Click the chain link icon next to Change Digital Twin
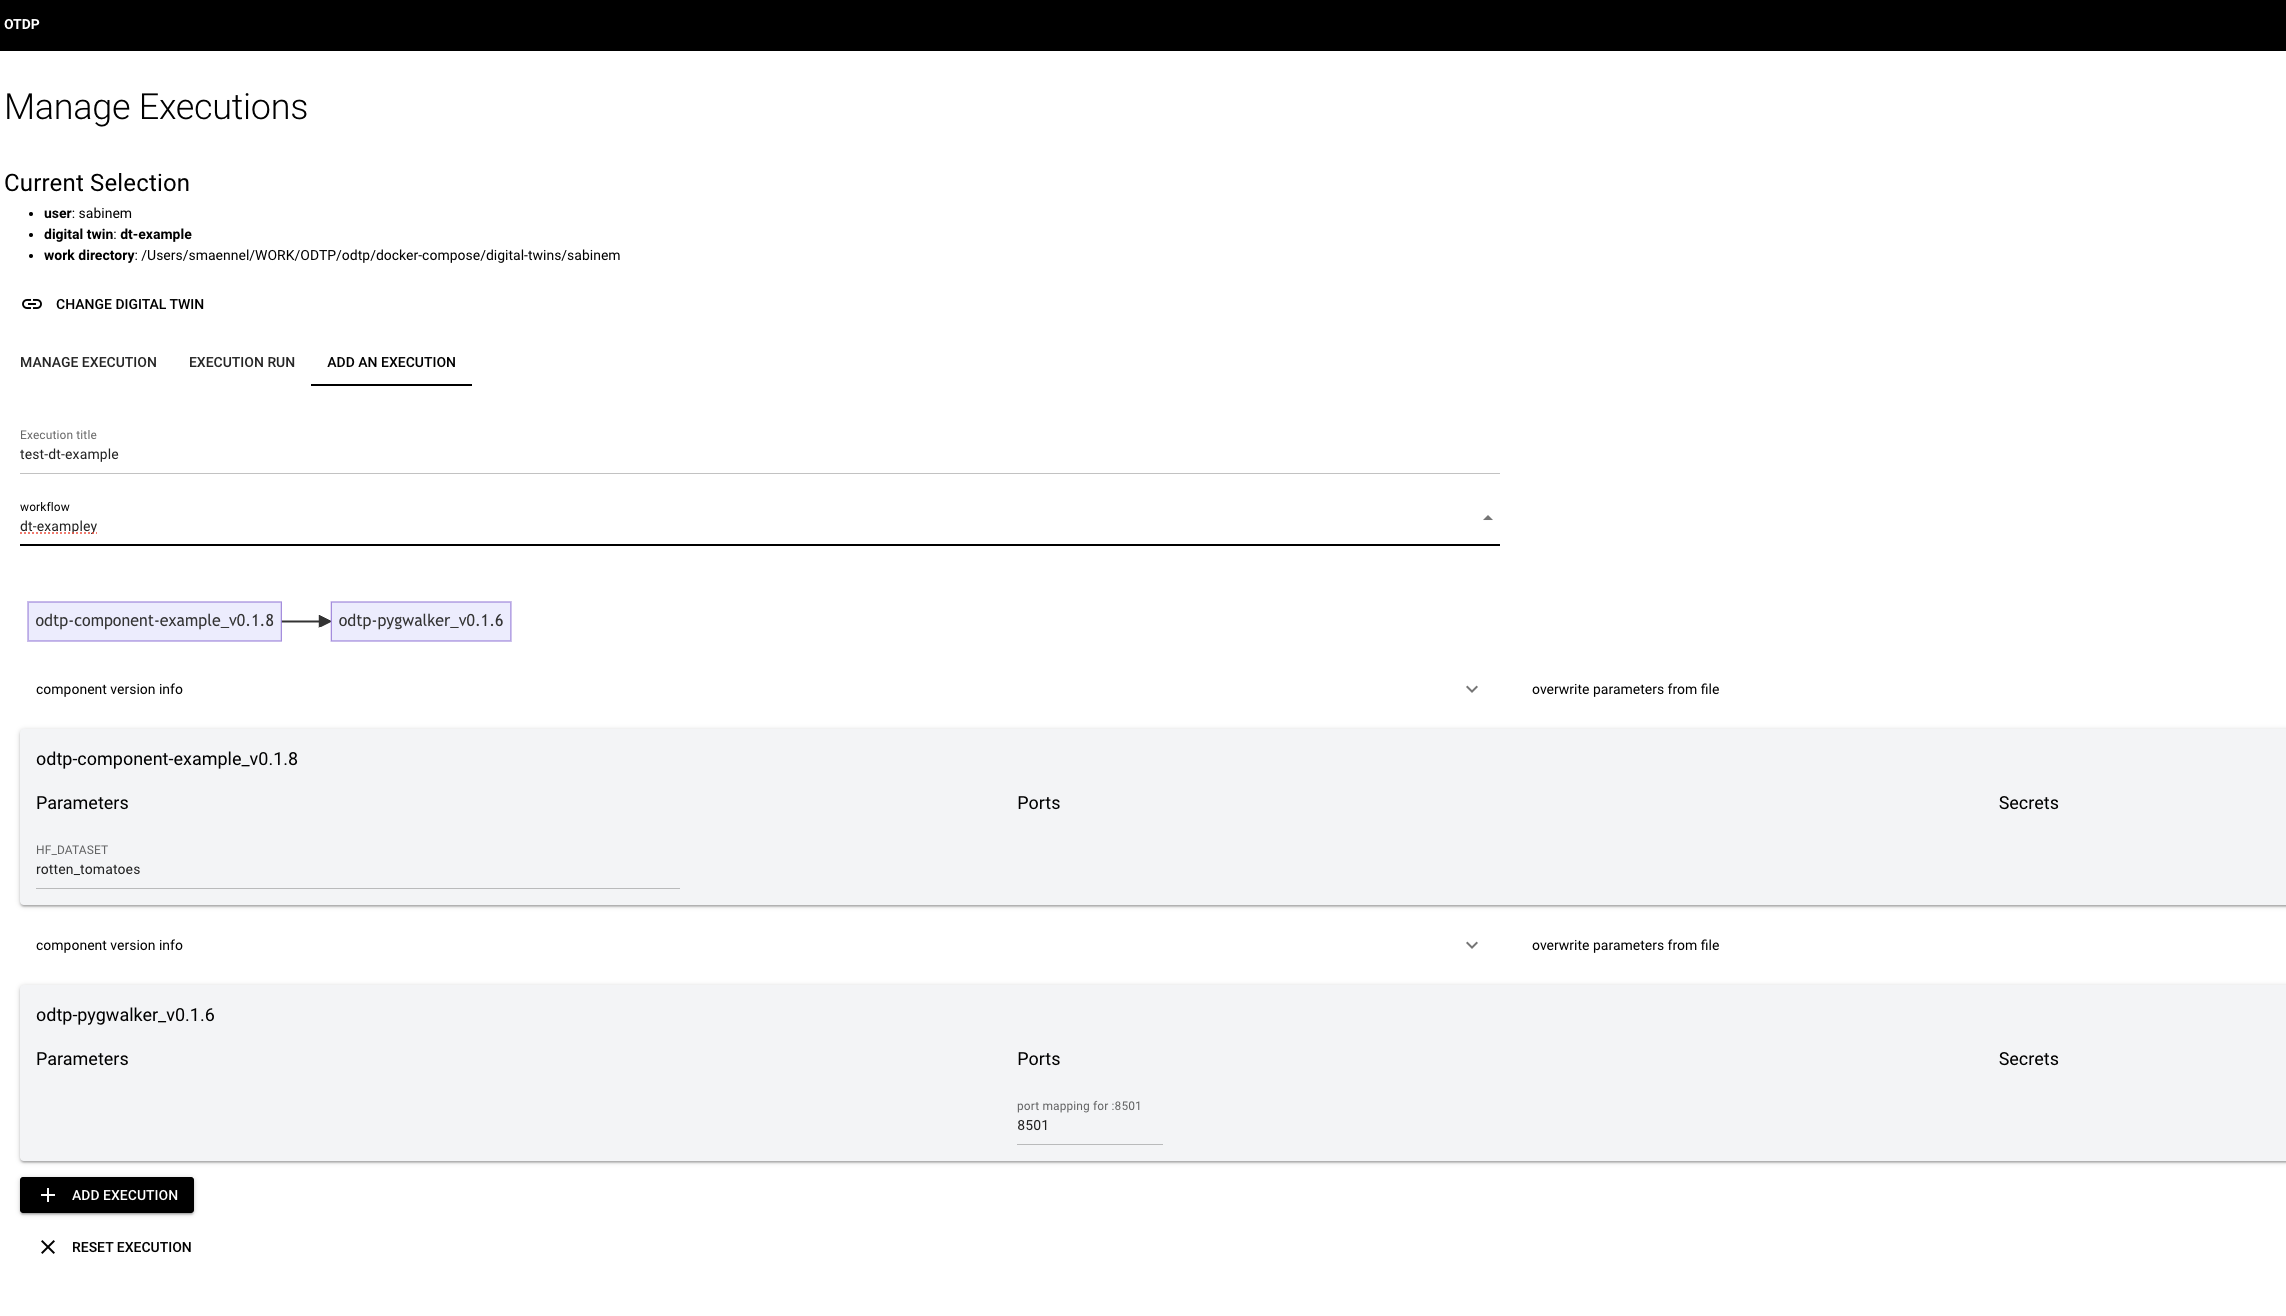 tap(30, 305)
